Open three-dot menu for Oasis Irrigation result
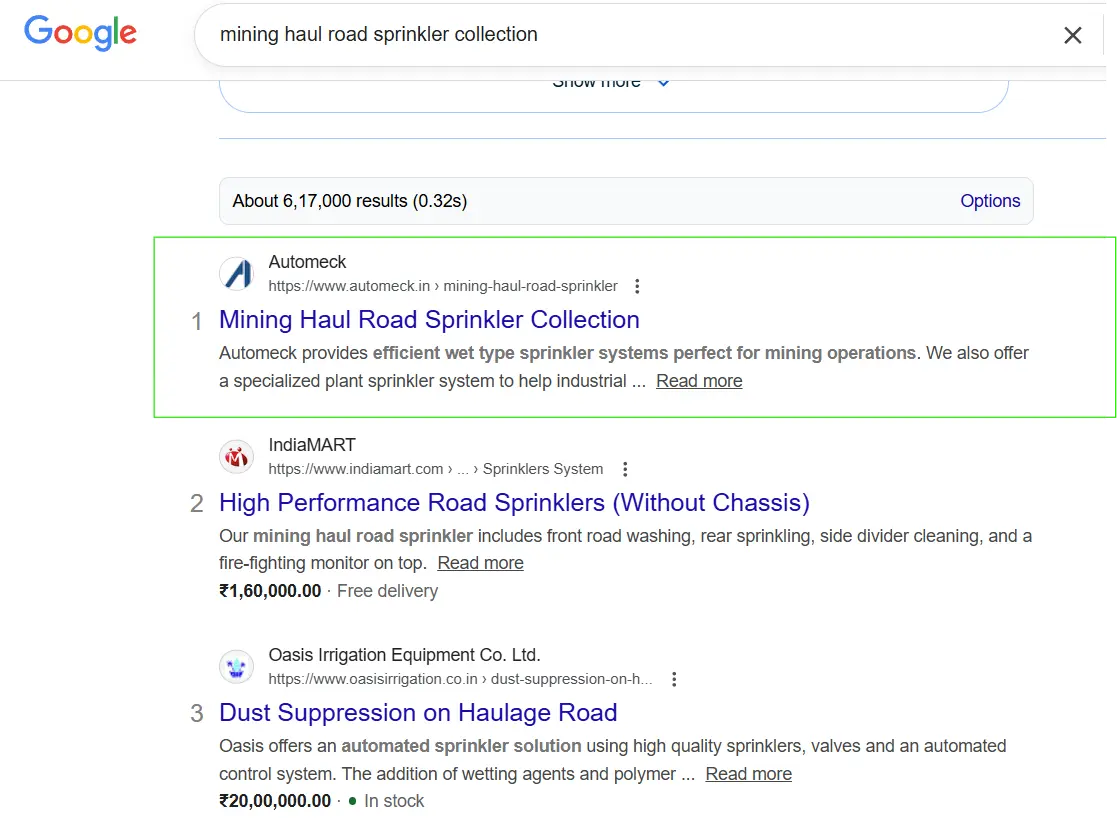The image size is (1117, 818). [x=674, y=679]
